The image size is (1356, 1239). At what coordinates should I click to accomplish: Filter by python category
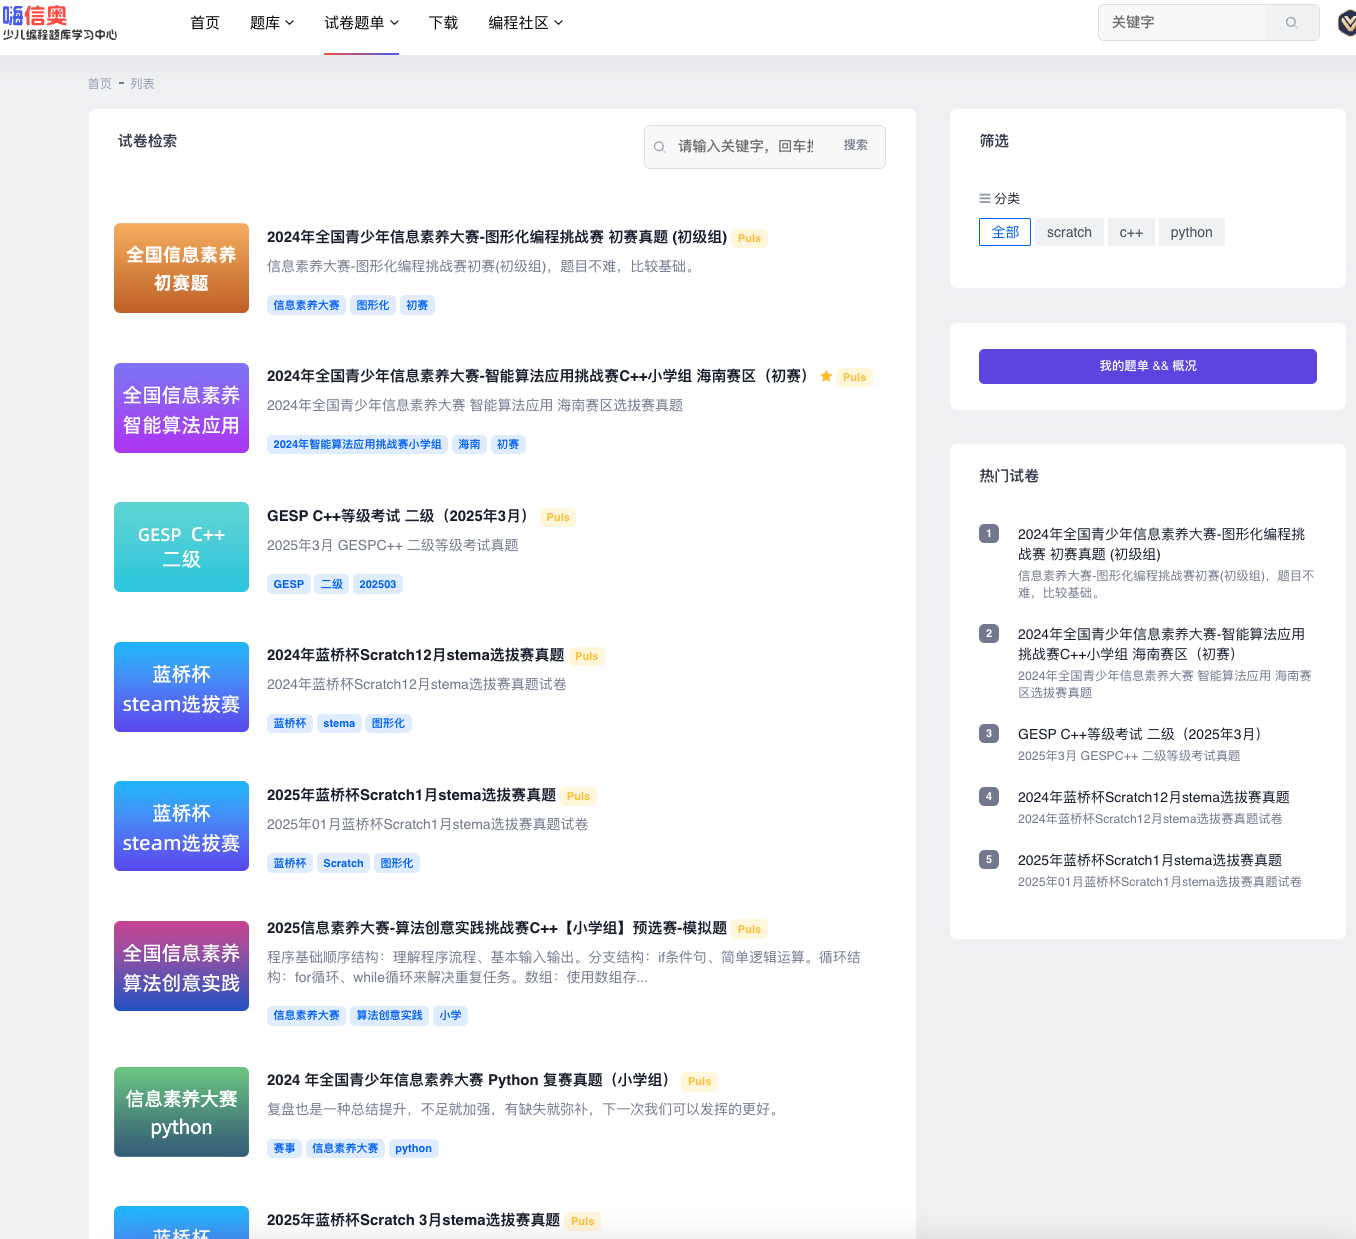click(x=1191, y=232)
